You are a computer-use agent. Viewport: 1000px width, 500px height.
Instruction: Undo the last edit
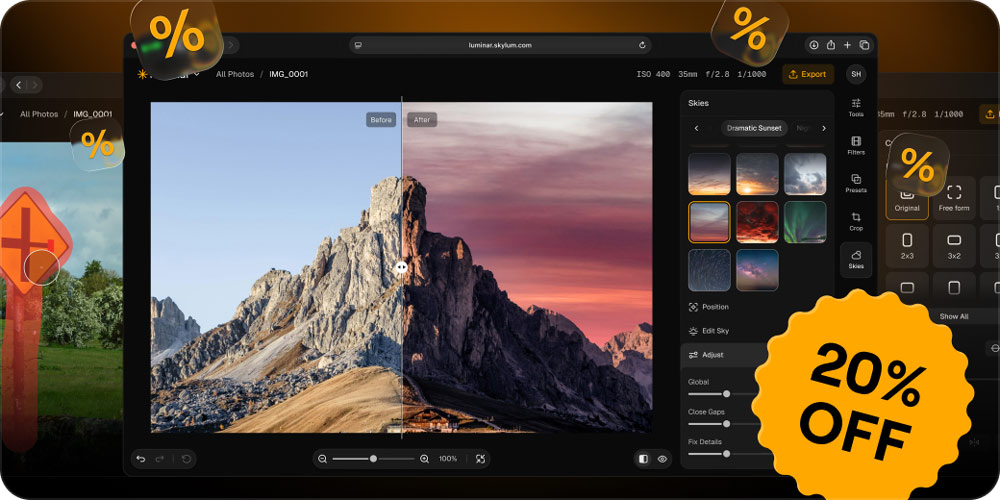(141, 459)
